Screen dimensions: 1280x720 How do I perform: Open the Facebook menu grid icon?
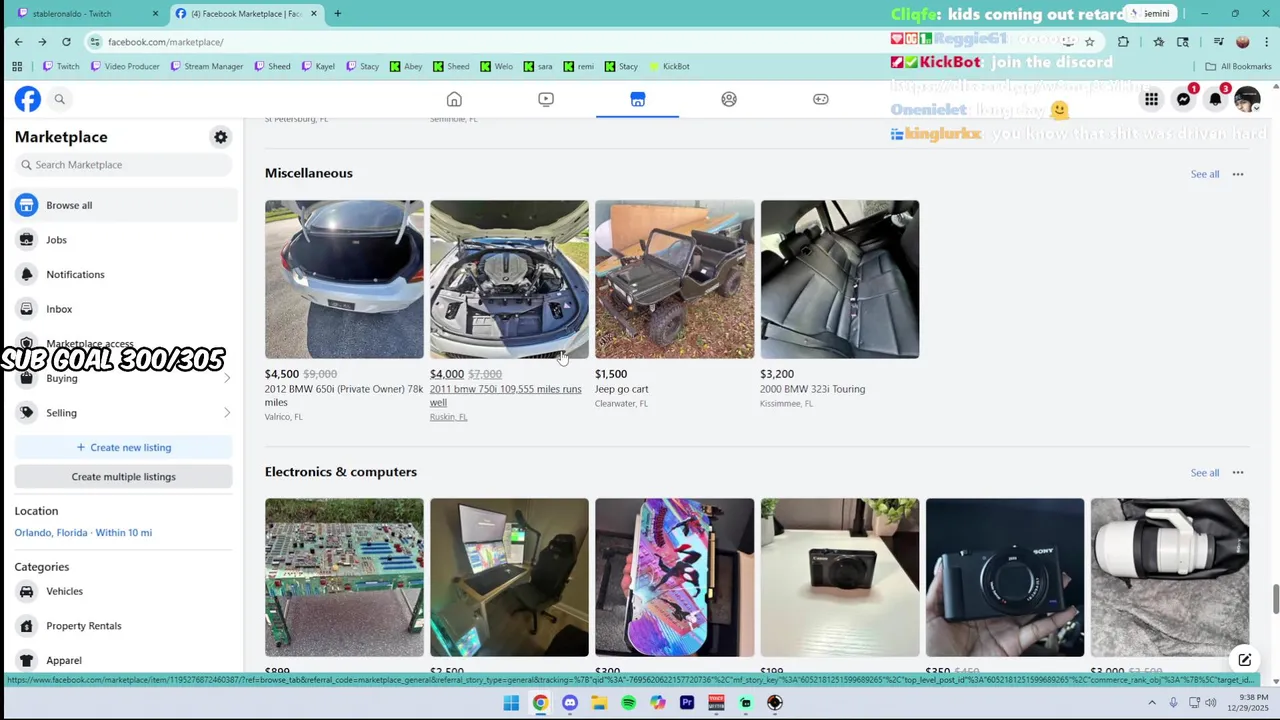coord(1152,99)
